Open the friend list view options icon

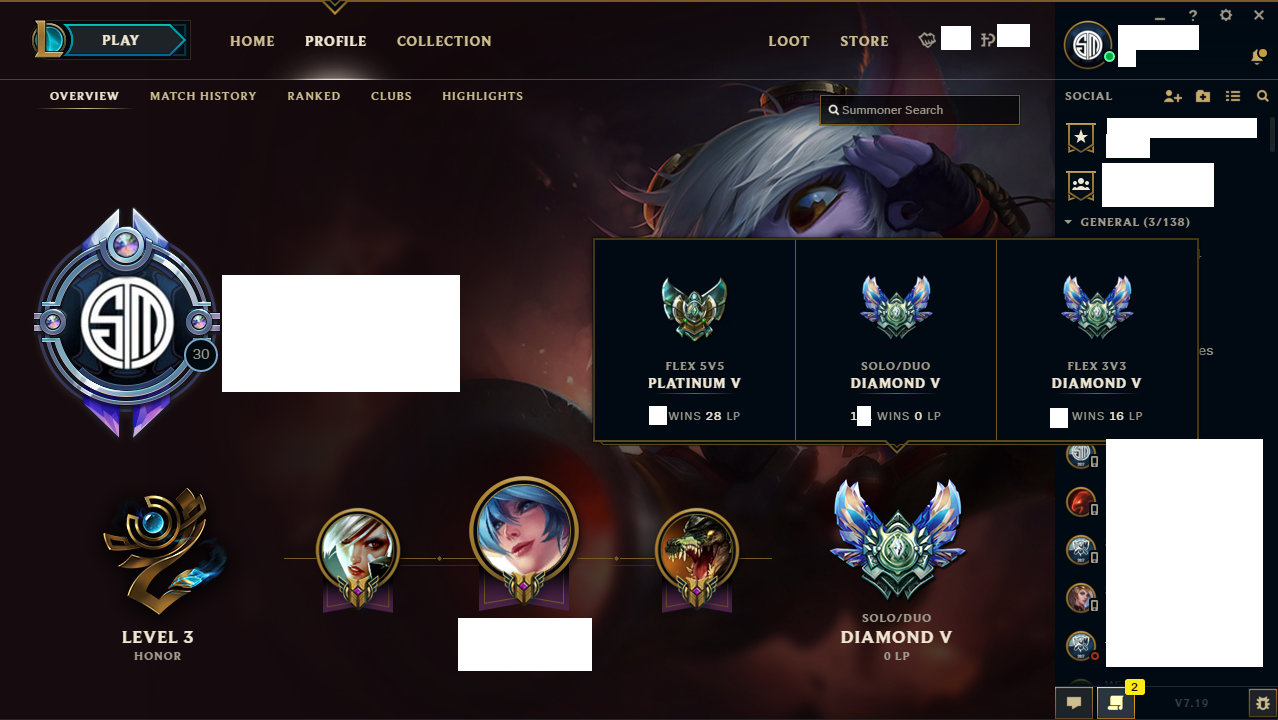click(1233, 96)
